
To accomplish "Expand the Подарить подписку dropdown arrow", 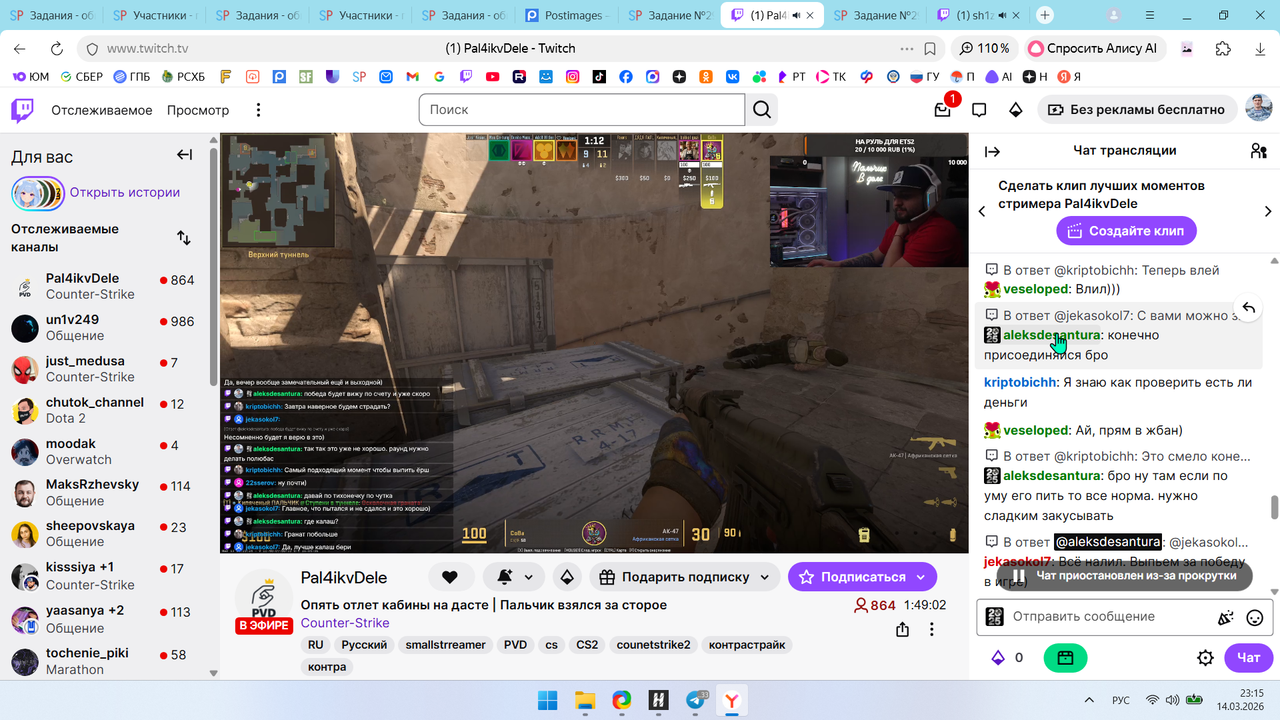I will point(765,577).
